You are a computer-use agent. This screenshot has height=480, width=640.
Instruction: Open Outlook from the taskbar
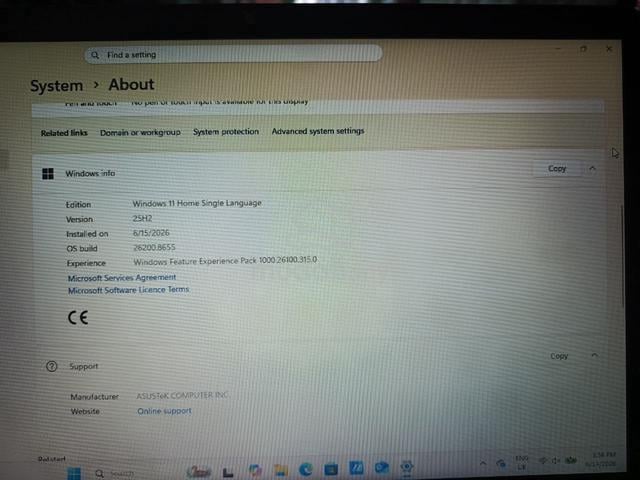tap(381, 467)
